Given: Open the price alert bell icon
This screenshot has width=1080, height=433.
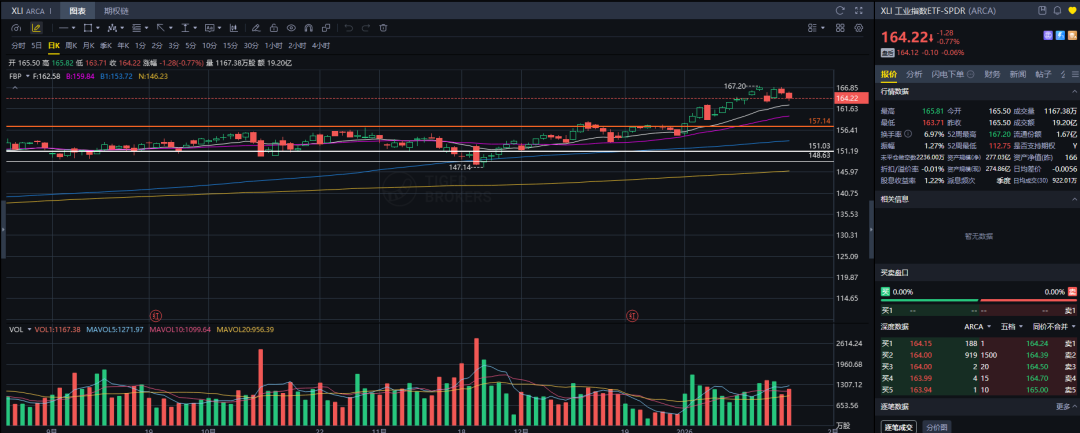Looking at the screenshot, I should (x=1057, y=10).
